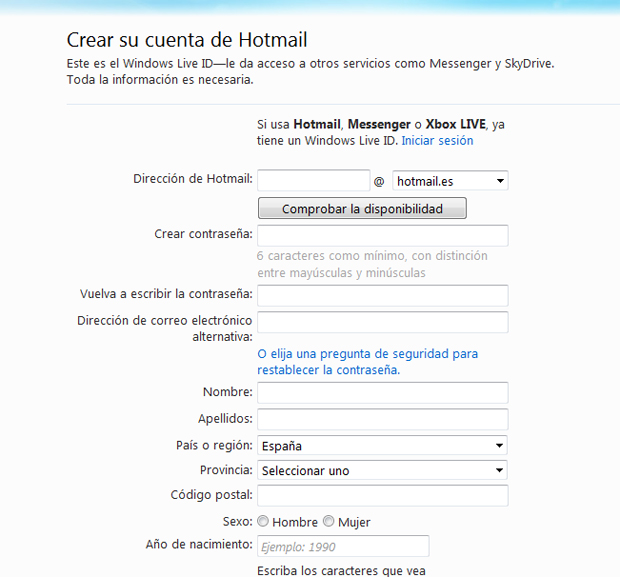
Task: Open the País o región dropdown
Action: click(x=382, y=446)
